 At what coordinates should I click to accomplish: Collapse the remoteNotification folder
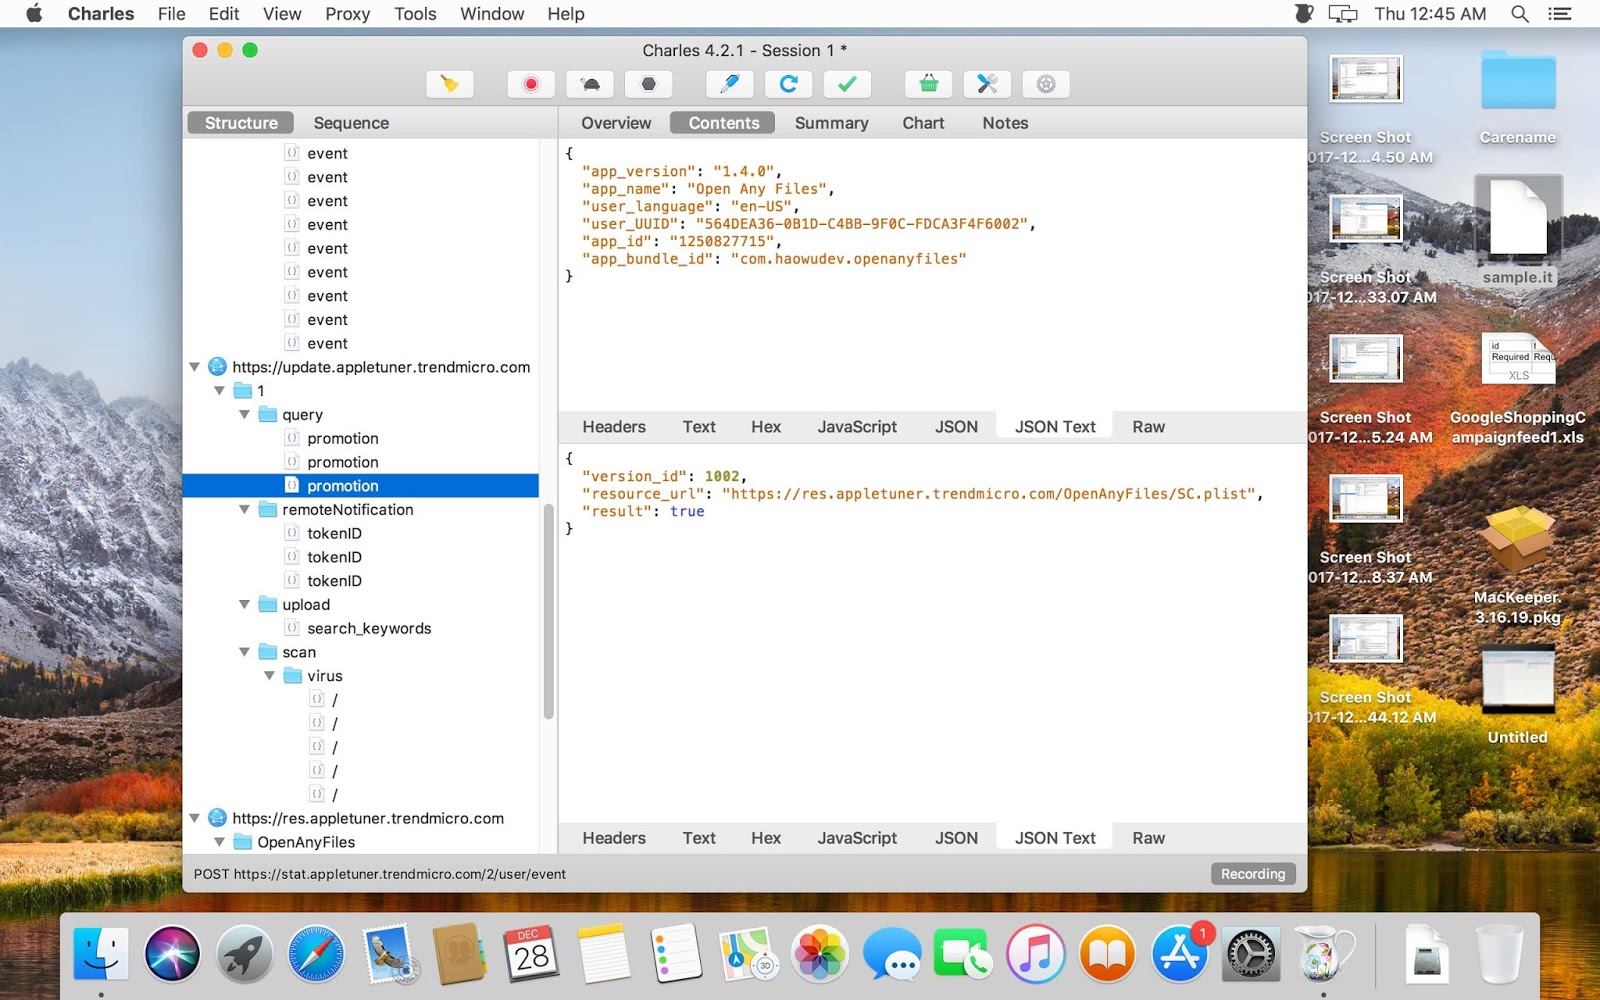coord(245,509)
